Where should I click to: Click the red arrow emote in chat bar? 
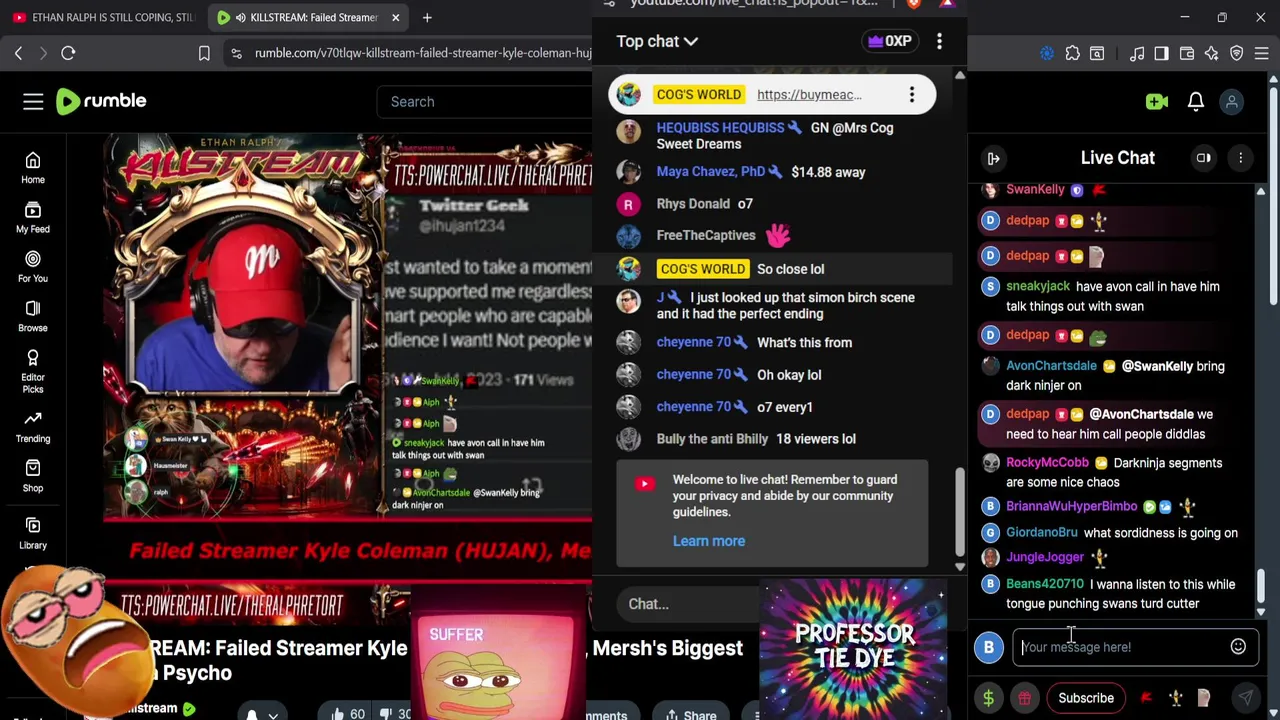tap(1147, 698)
